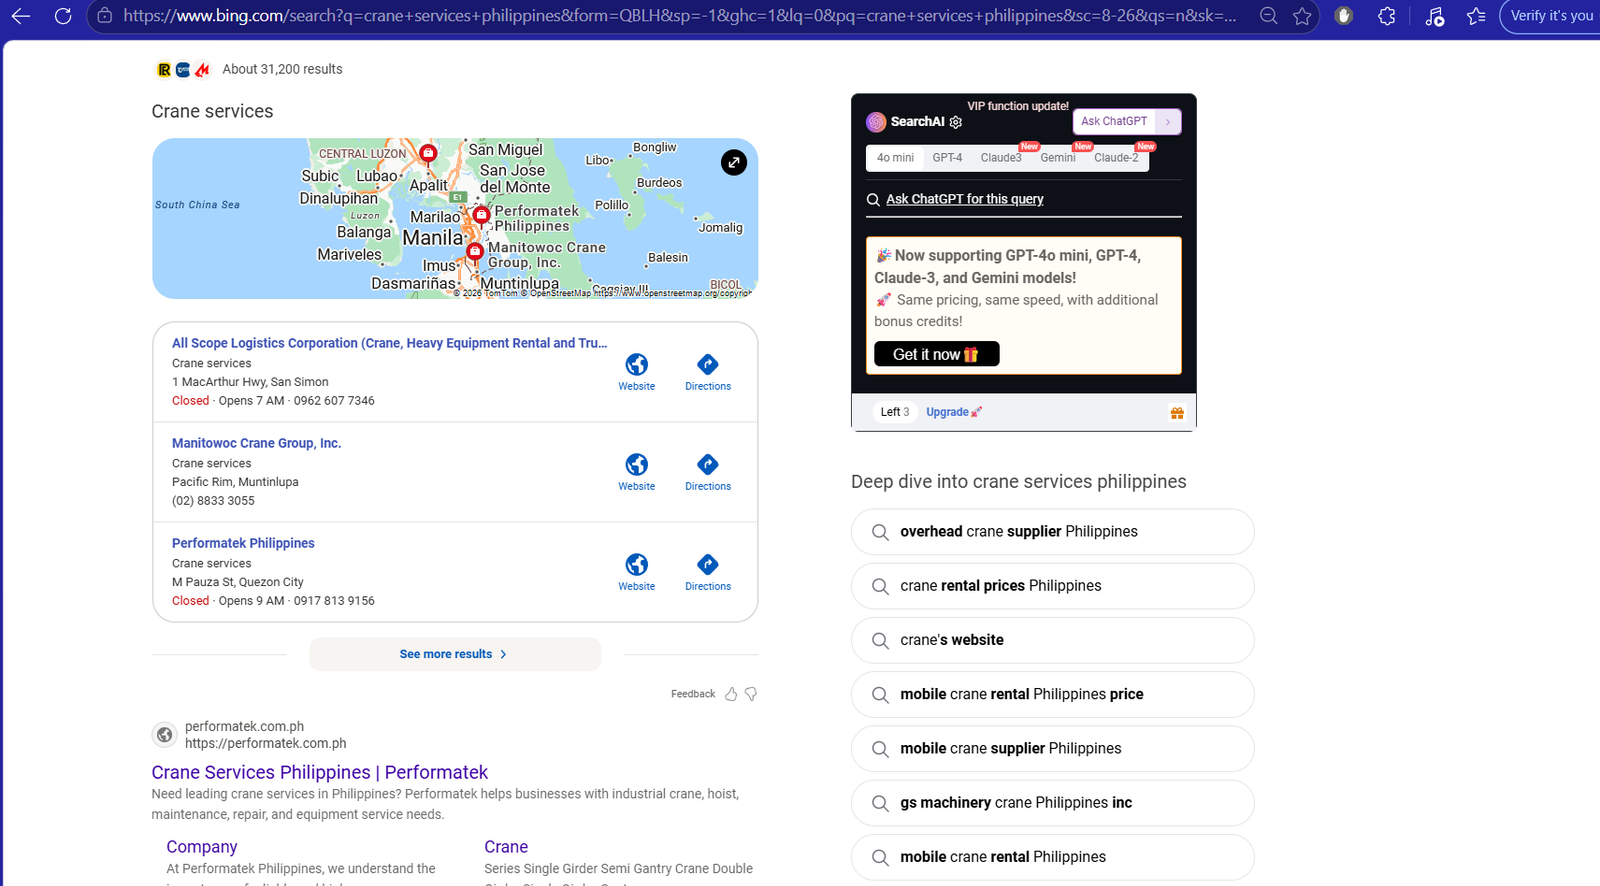The height and width of the screenshot is (886, 1600).
Task: Search gs machinery crane Philippines inc suggestion
Action: (x=1052, y=803)
